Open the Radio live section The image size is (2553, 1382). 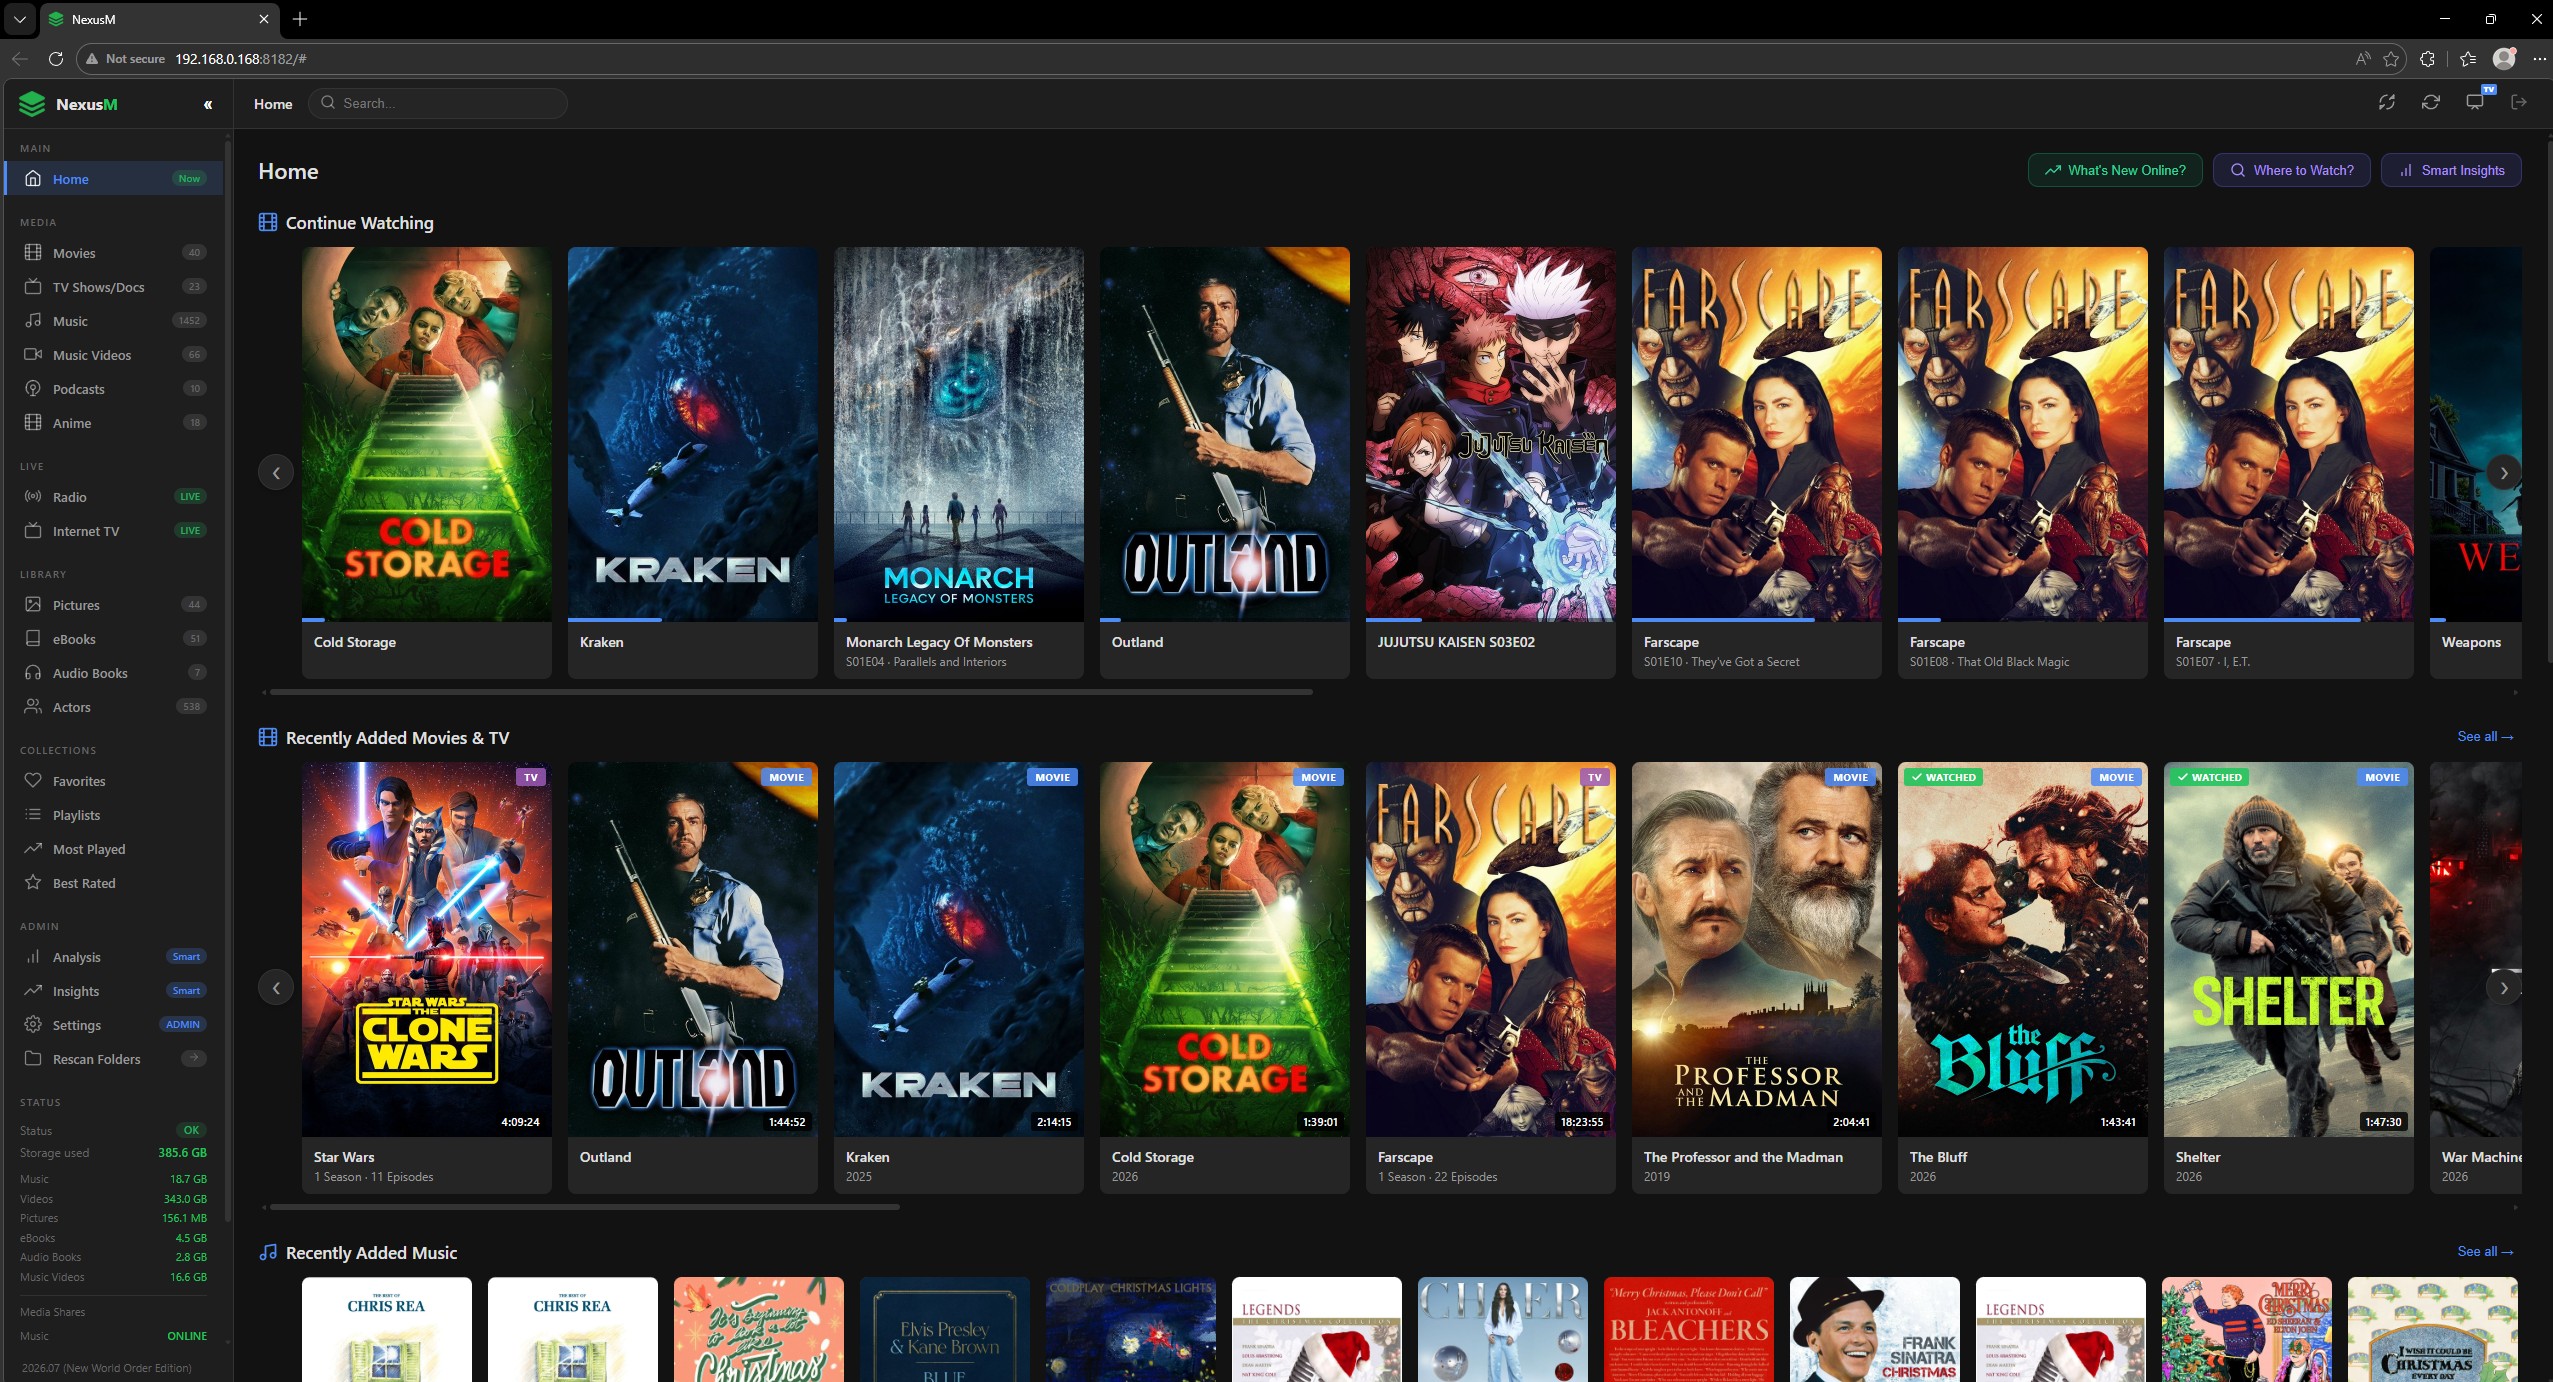coord(69,497)
